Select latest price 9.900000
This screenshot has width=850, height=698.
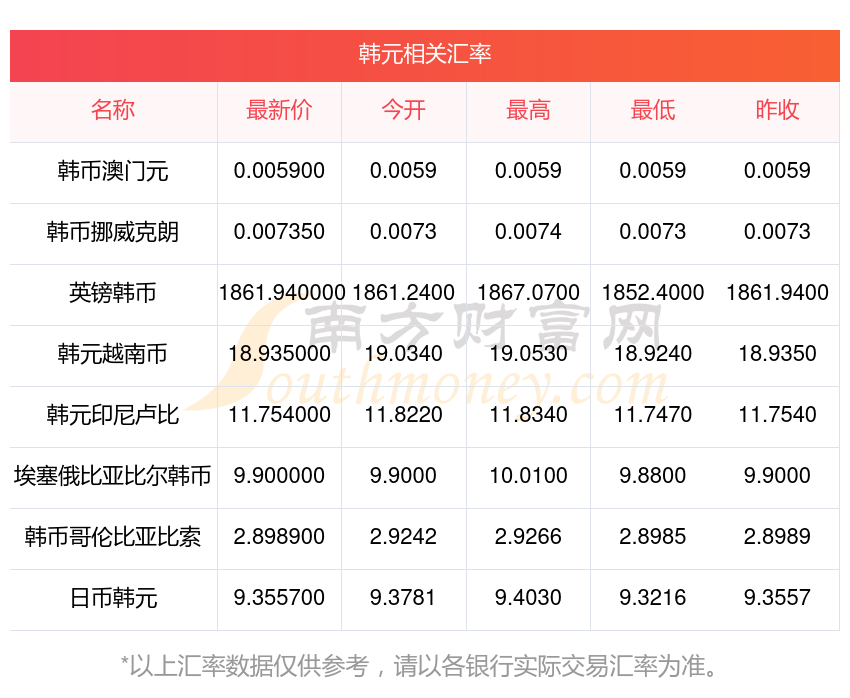pyautogui.click(x=279, y=476)
